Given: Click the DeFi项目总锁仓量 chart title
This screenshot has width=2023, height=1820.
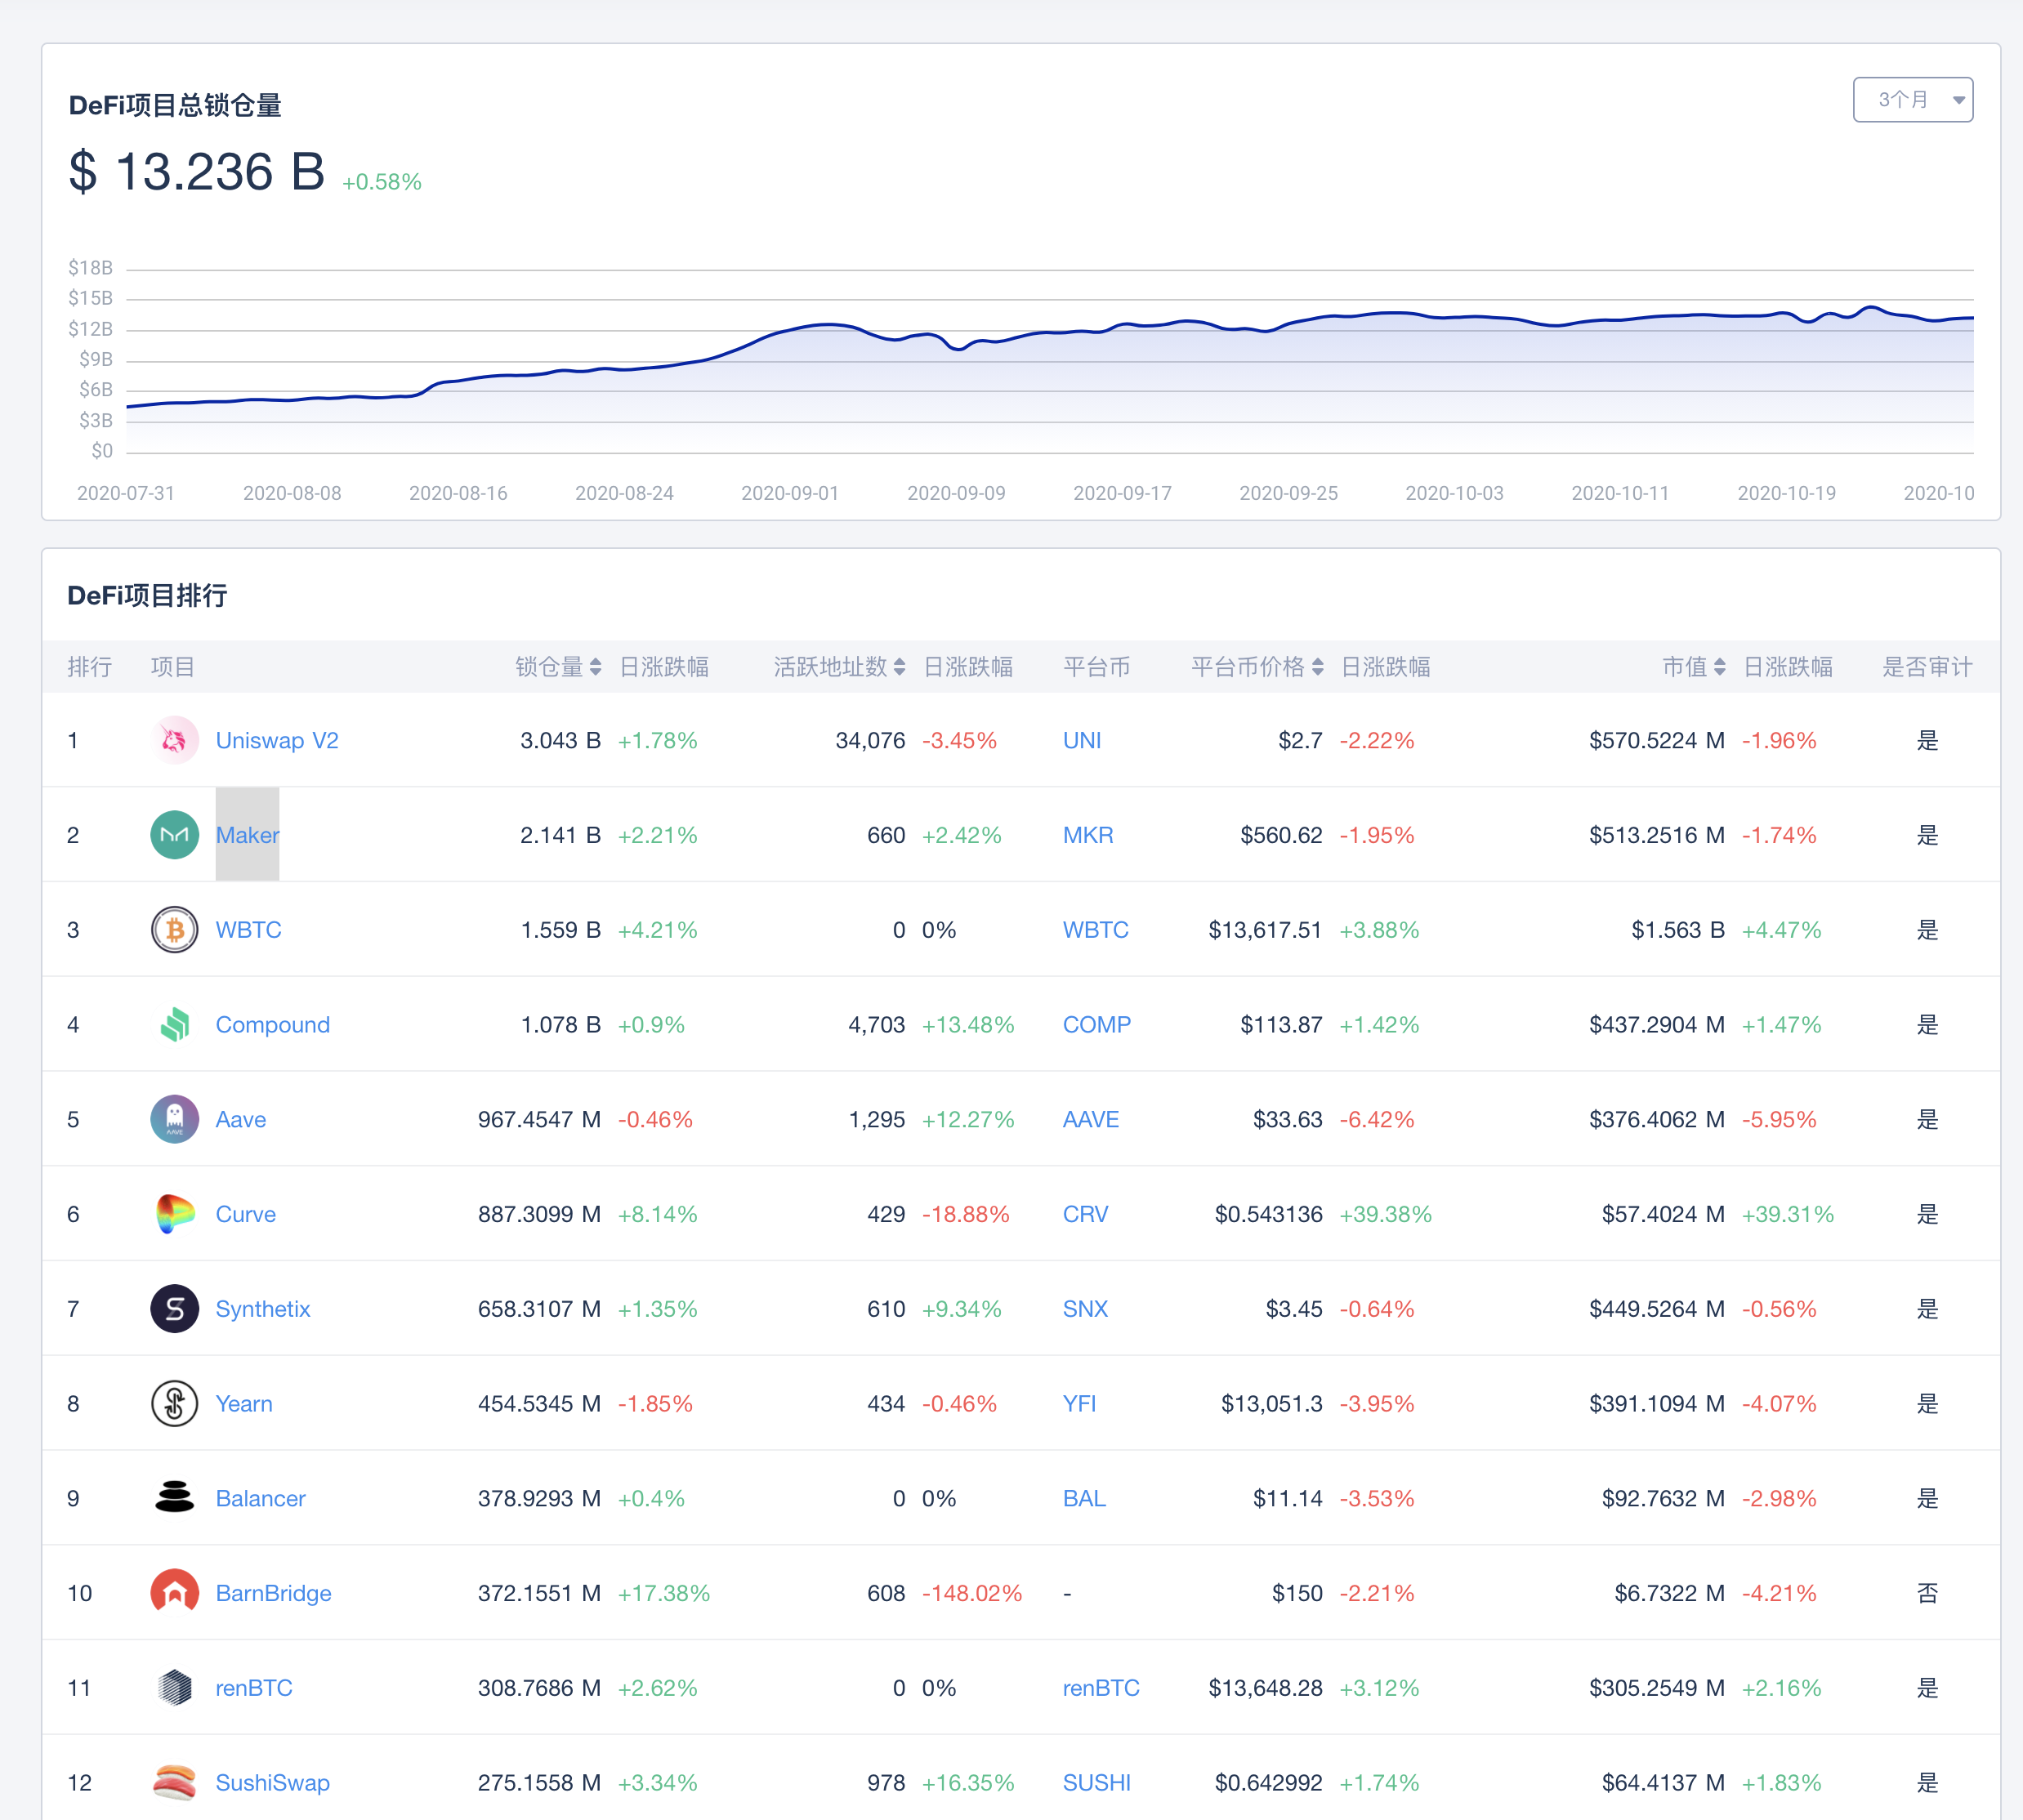Looking at the screenshot, I should point(175,105).
